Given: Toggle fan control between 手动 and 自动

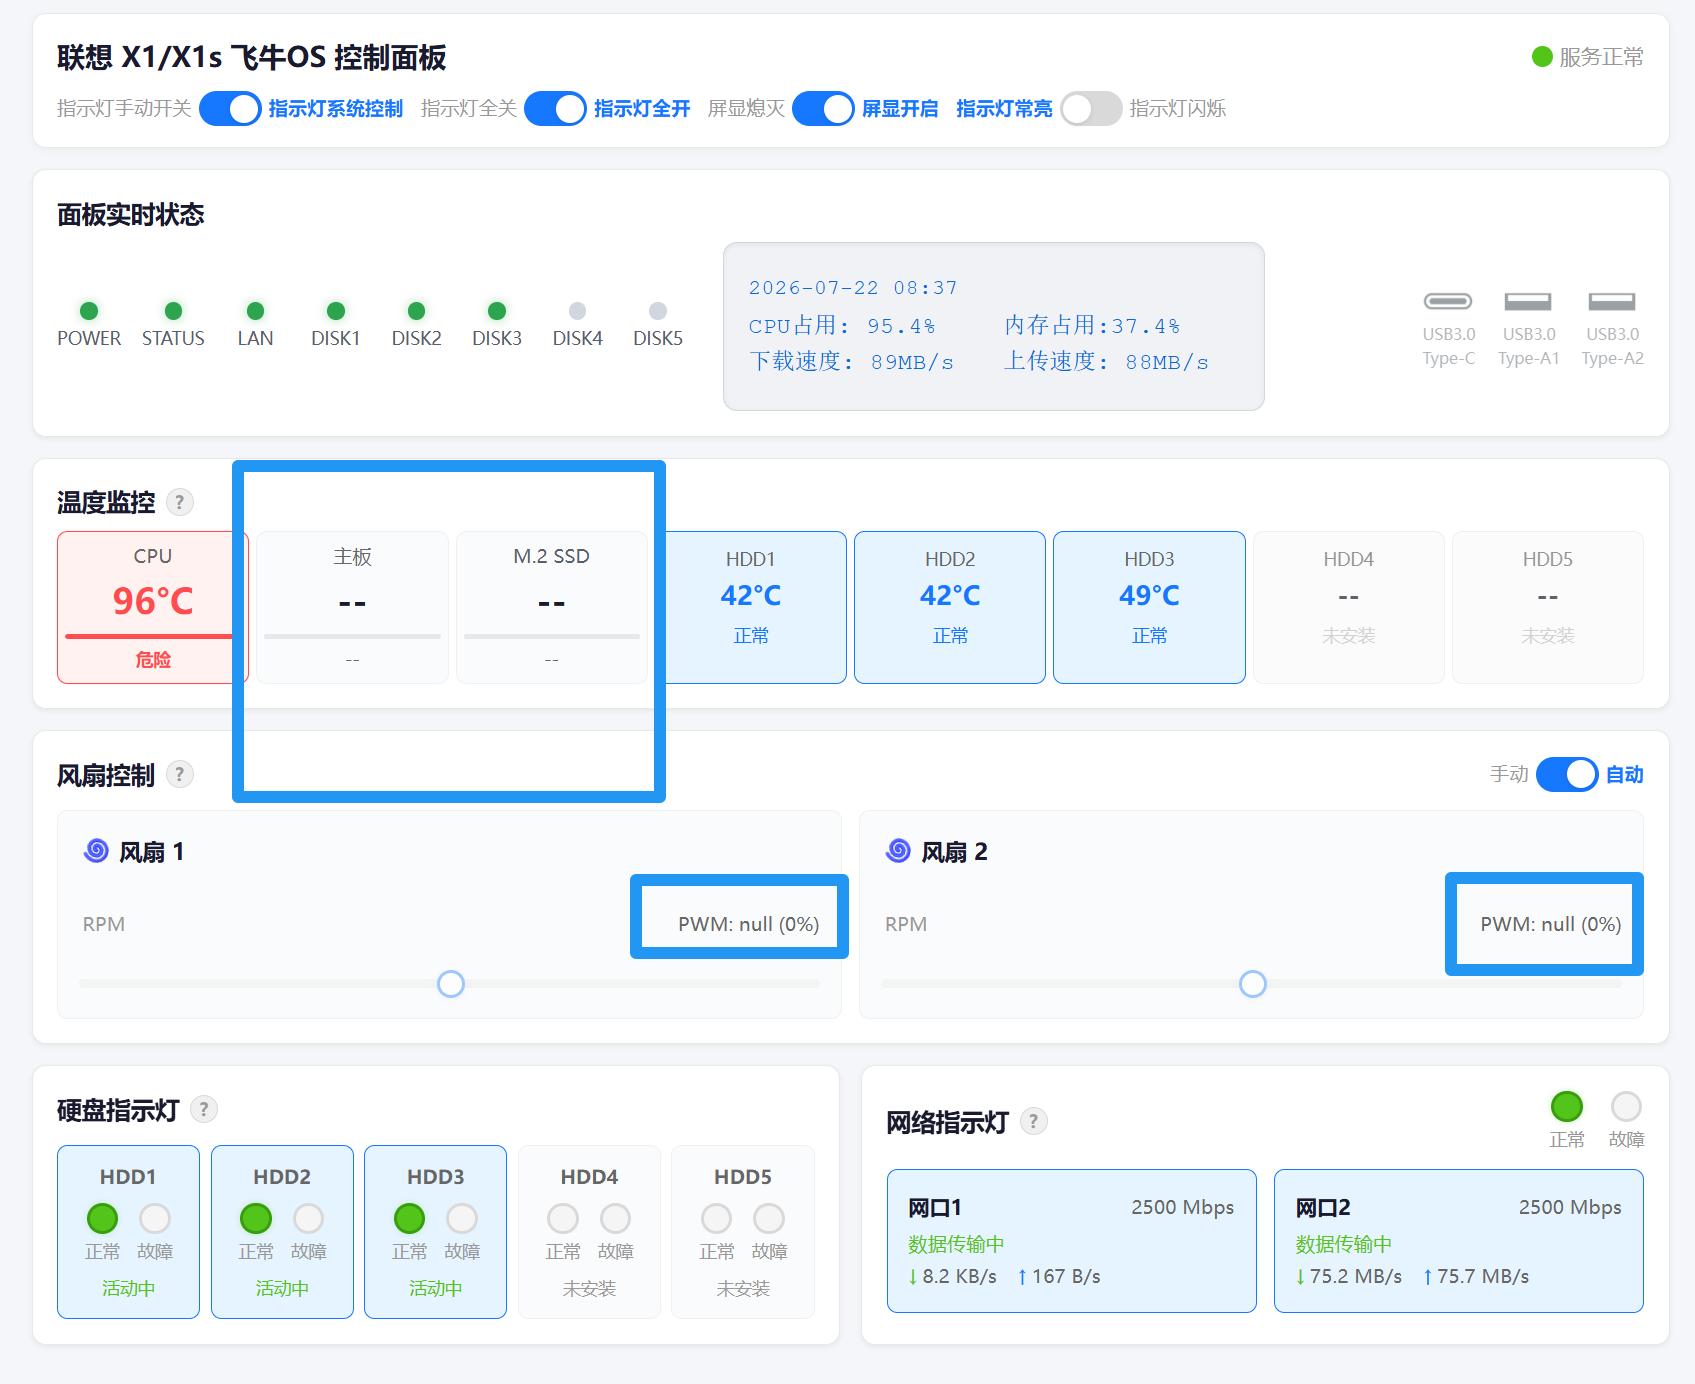Looking at the screenshot, I should (1567, 774).
